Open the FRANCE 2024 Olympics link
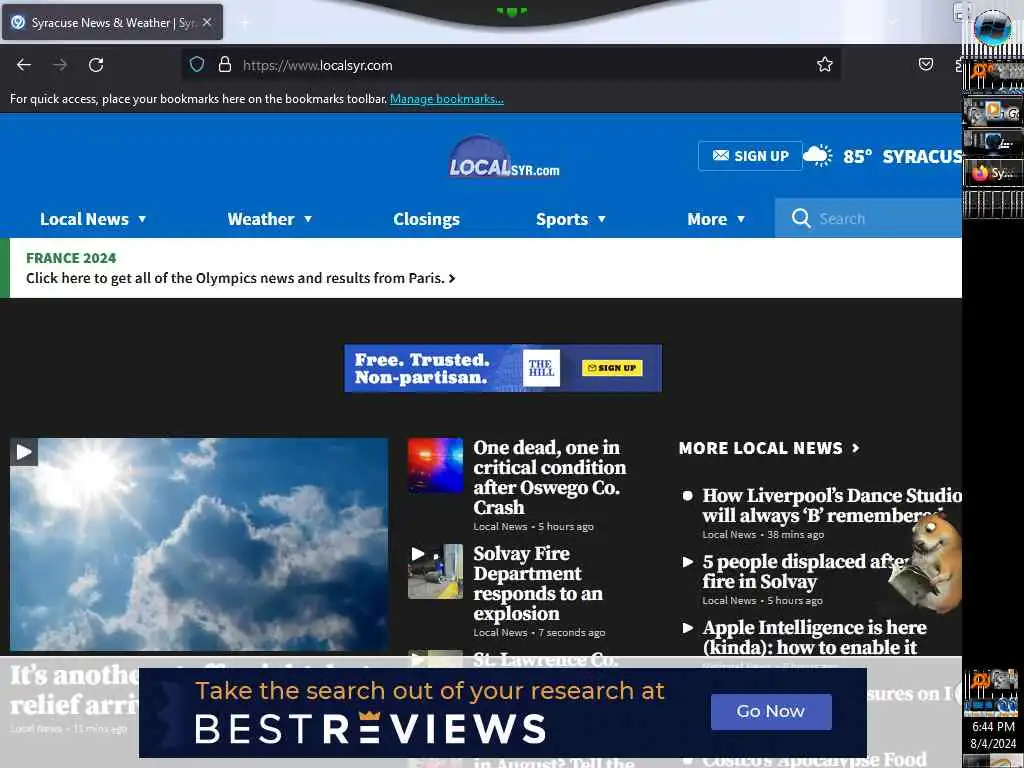The width and height of the screenshot is (1024, 768). pyautogui.click(x=71, y=258)
